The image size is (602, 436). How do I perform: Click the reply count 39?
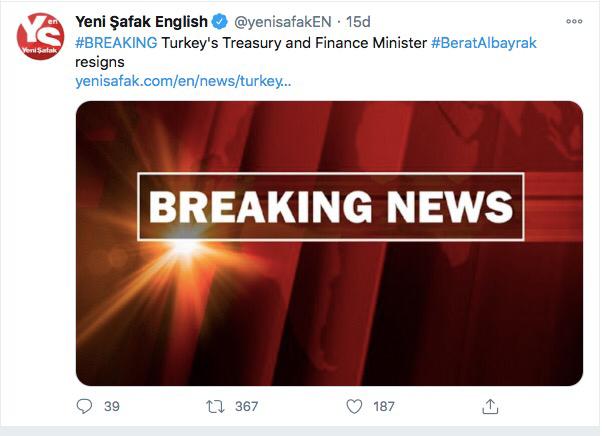pyautogui.click(x=112, y=406)
